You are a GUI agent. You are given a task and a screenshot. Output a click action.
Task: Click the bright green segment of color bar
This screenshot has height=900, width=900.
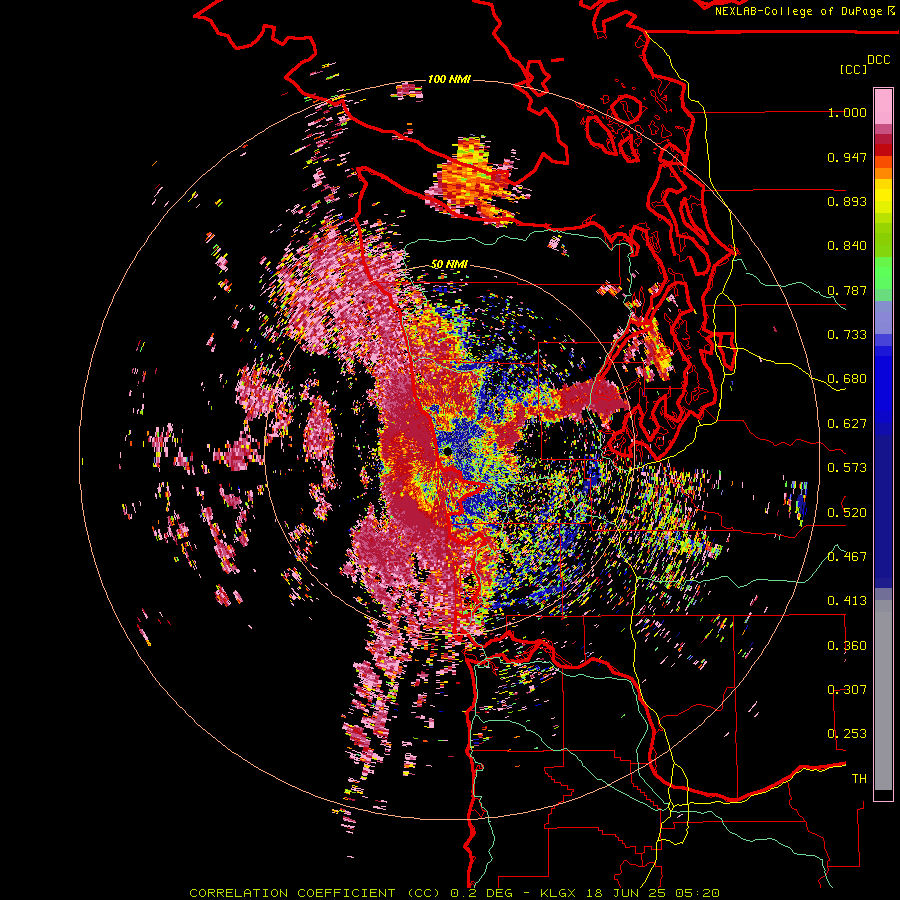[883, 273]
